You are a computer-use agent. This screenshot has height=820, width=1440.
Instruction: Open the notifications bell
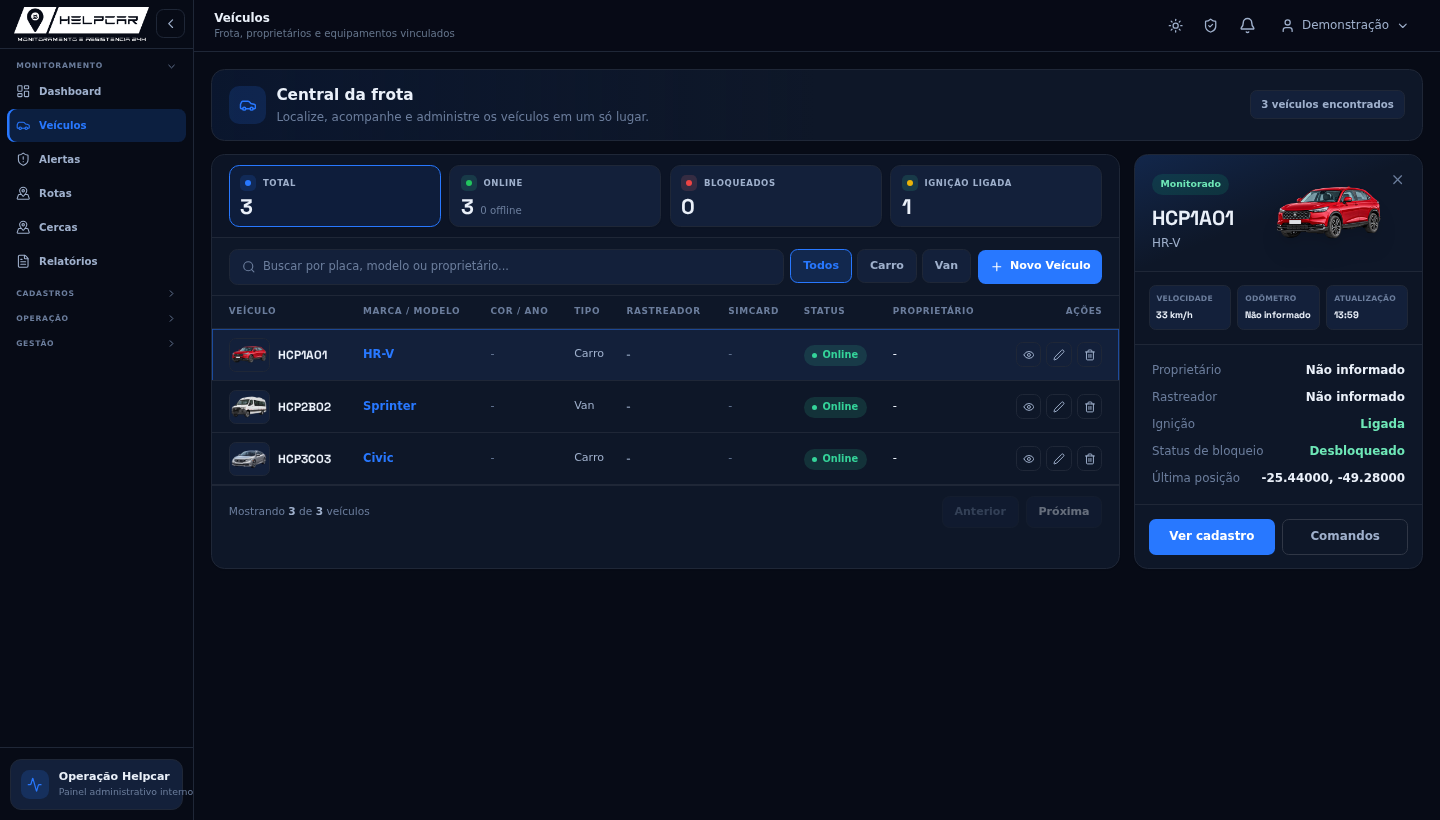click(1247, 25)
